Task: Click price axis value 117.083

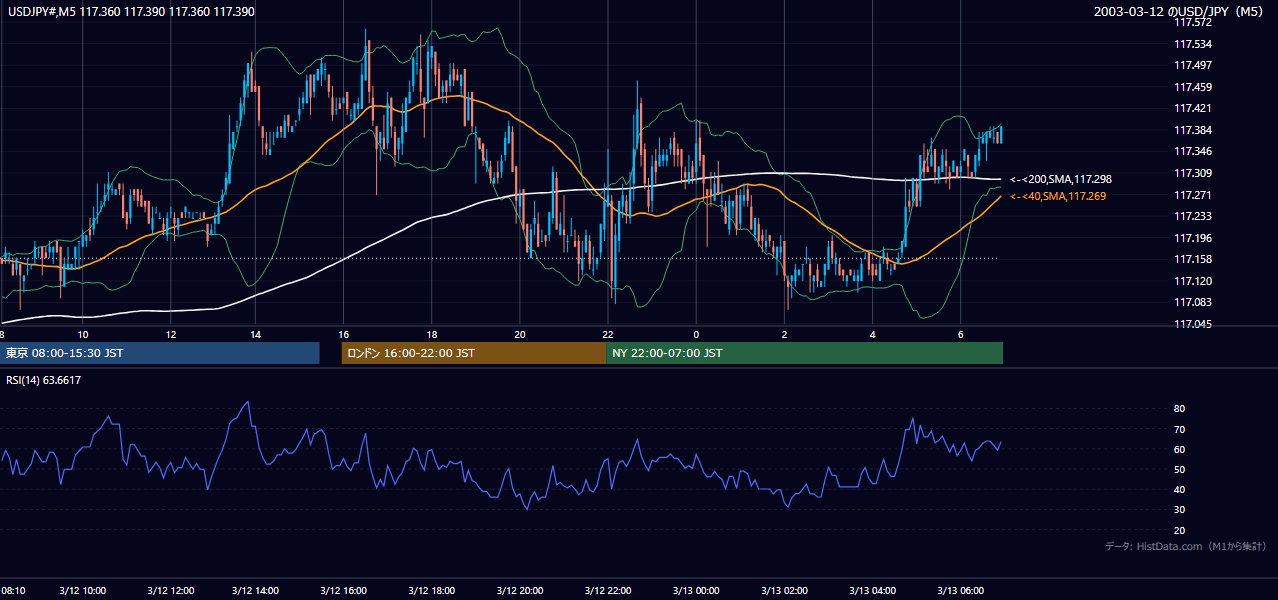Action: pos(1193,302)
